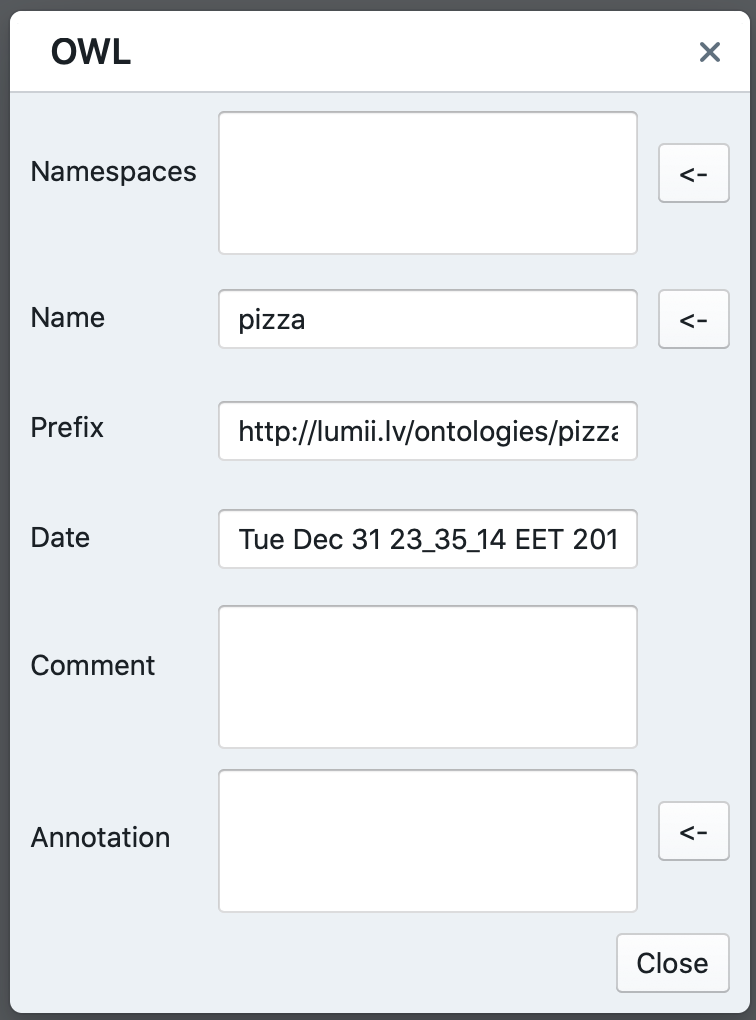This screenshot has height=1020, width=756.
Task: Click the Annotation label
Action: pyautogui.click(x=100, y=837)
